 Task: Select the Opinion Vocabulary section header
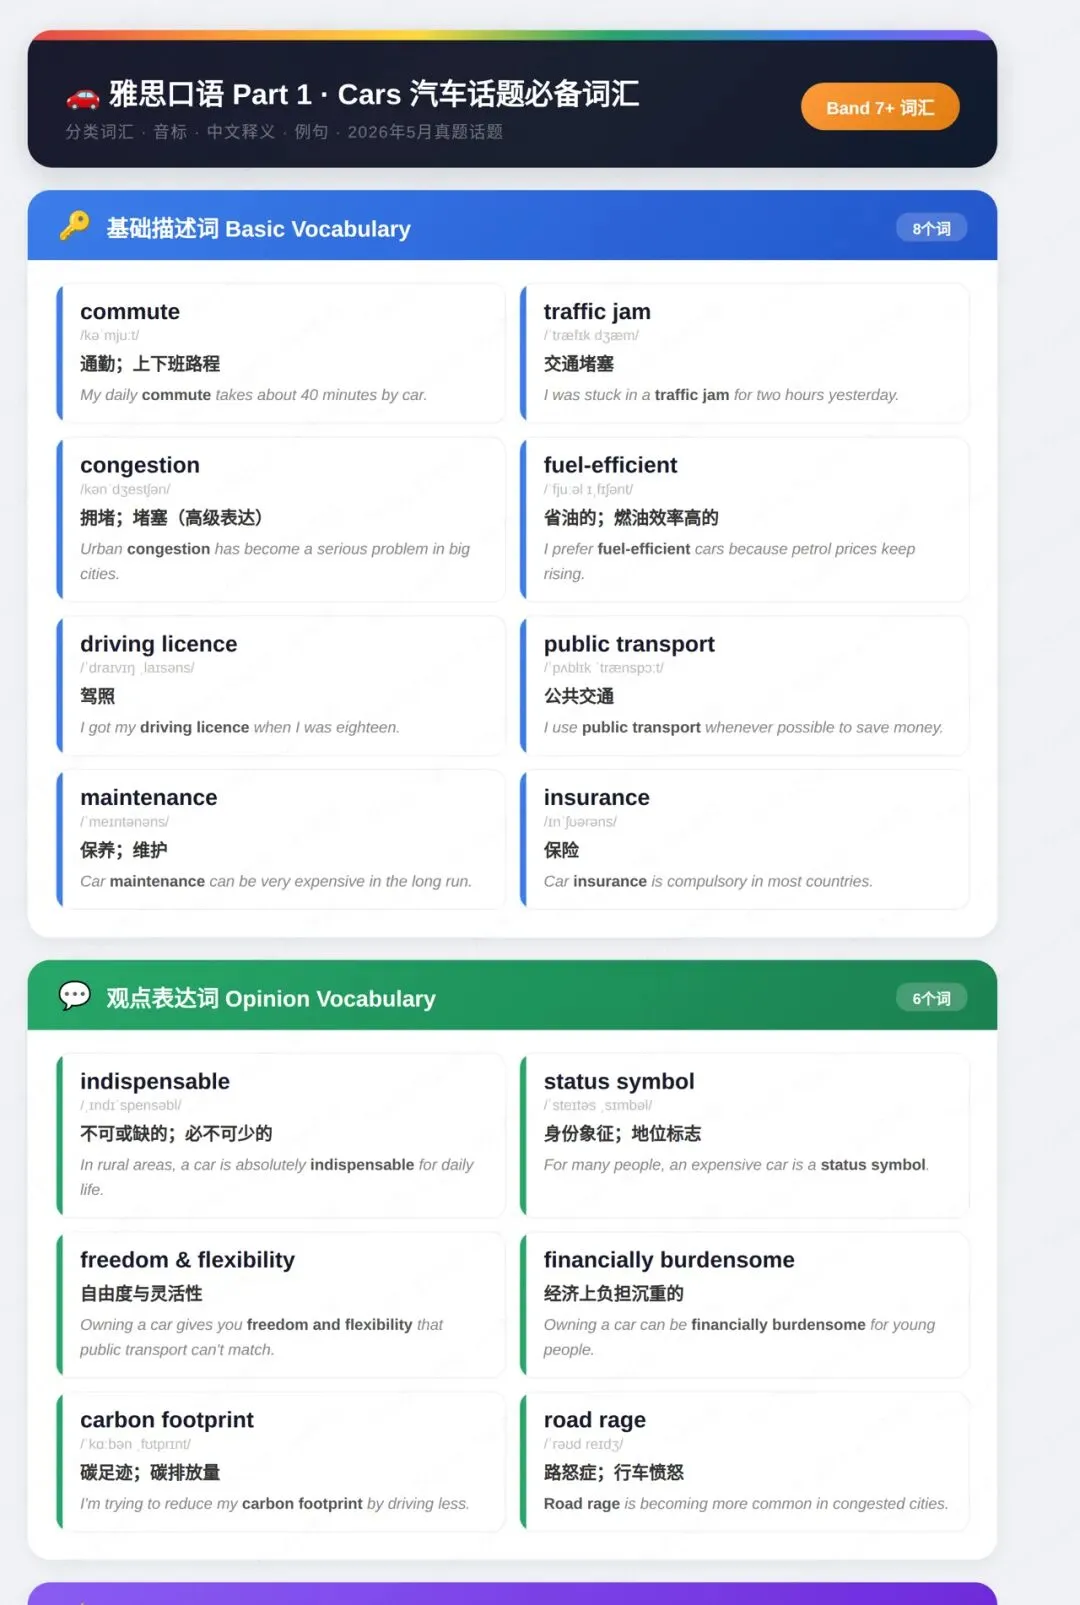pyautogui.click(x=512, y=996)
